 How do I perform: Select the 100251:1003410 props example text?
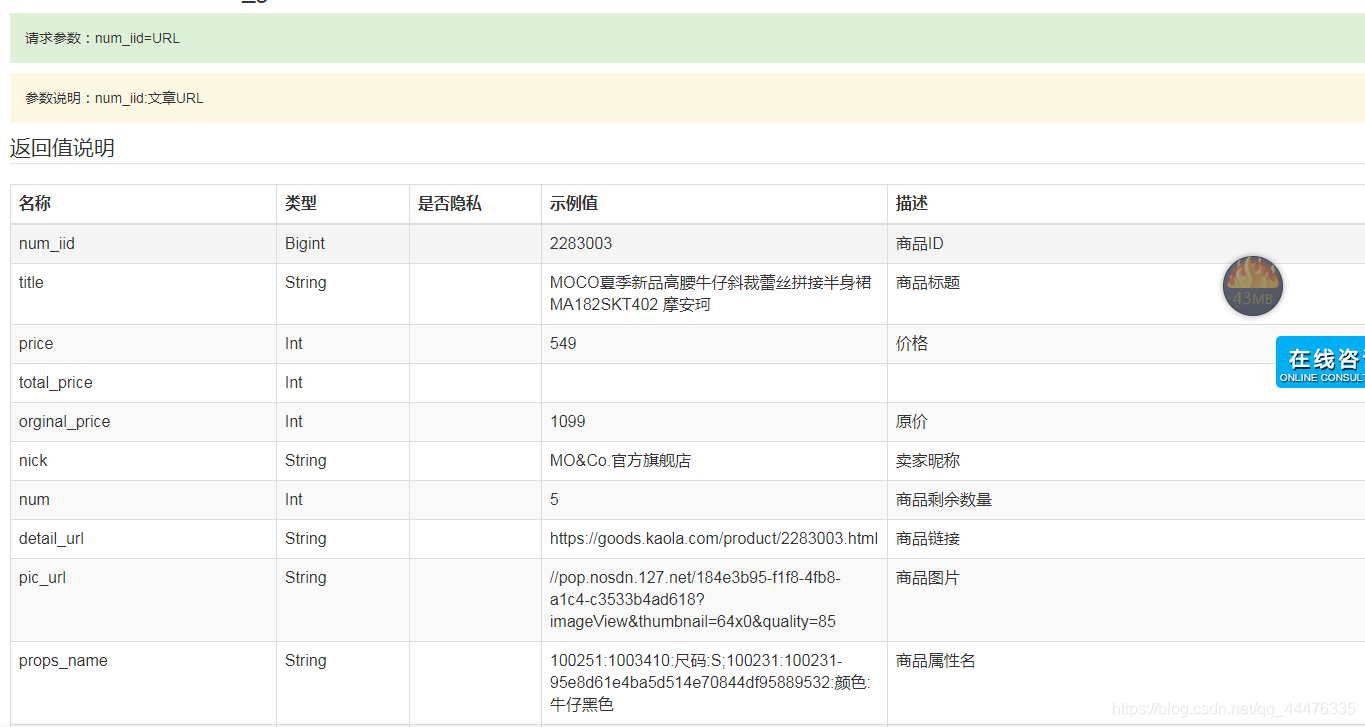tap(710, 682)
